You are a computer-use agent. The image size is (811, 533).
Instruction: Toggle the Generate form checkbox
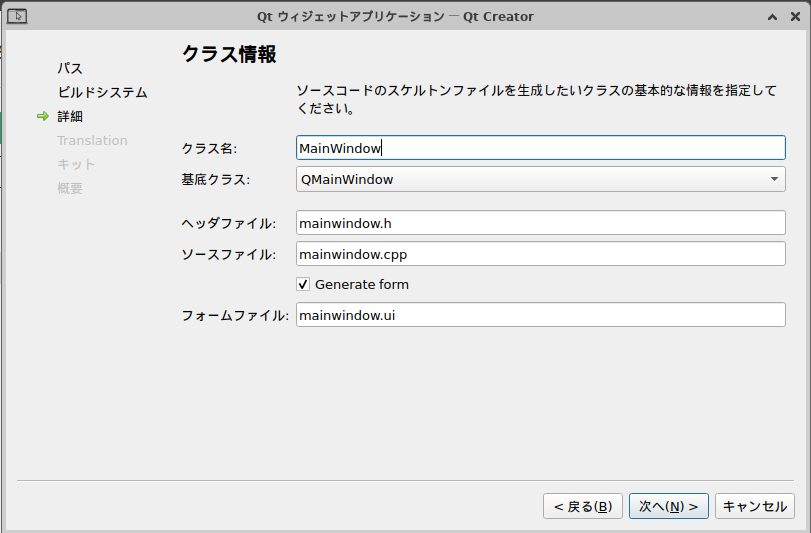303,284
